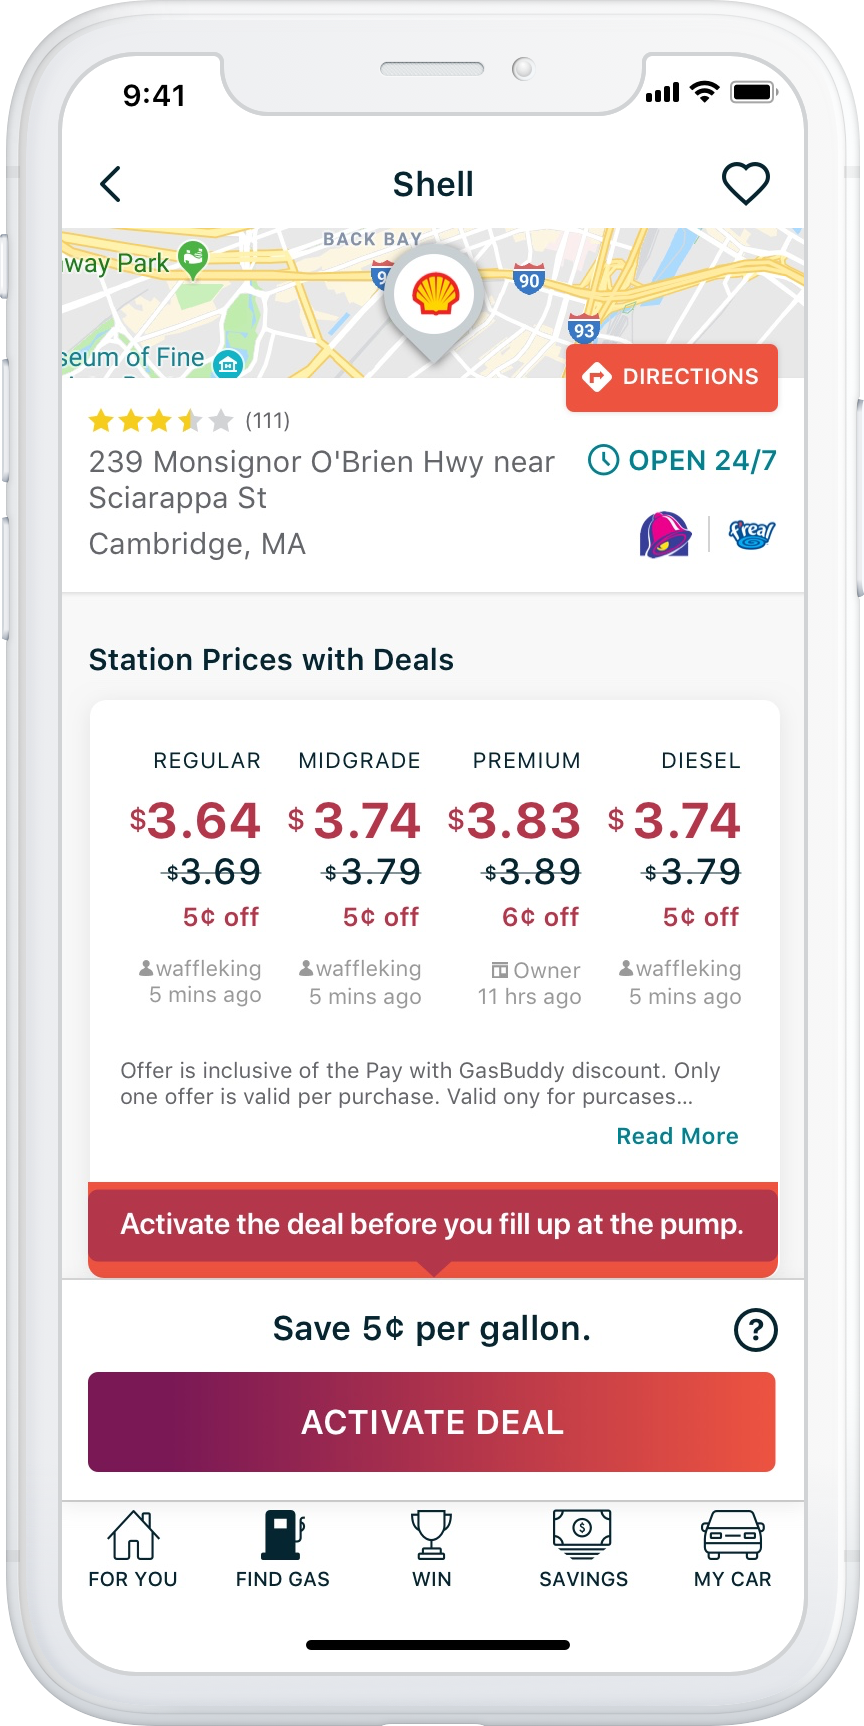Viewport: 864px width, 1726px height.
Task: Open the For You tab
Action: (x=133, y=1549)
